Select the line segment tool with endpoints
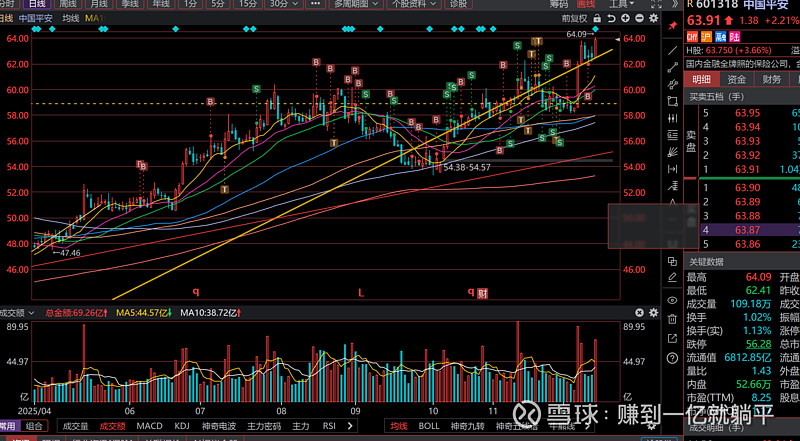Viewport: 800px width, 441px height. click(x=672, y=67)
